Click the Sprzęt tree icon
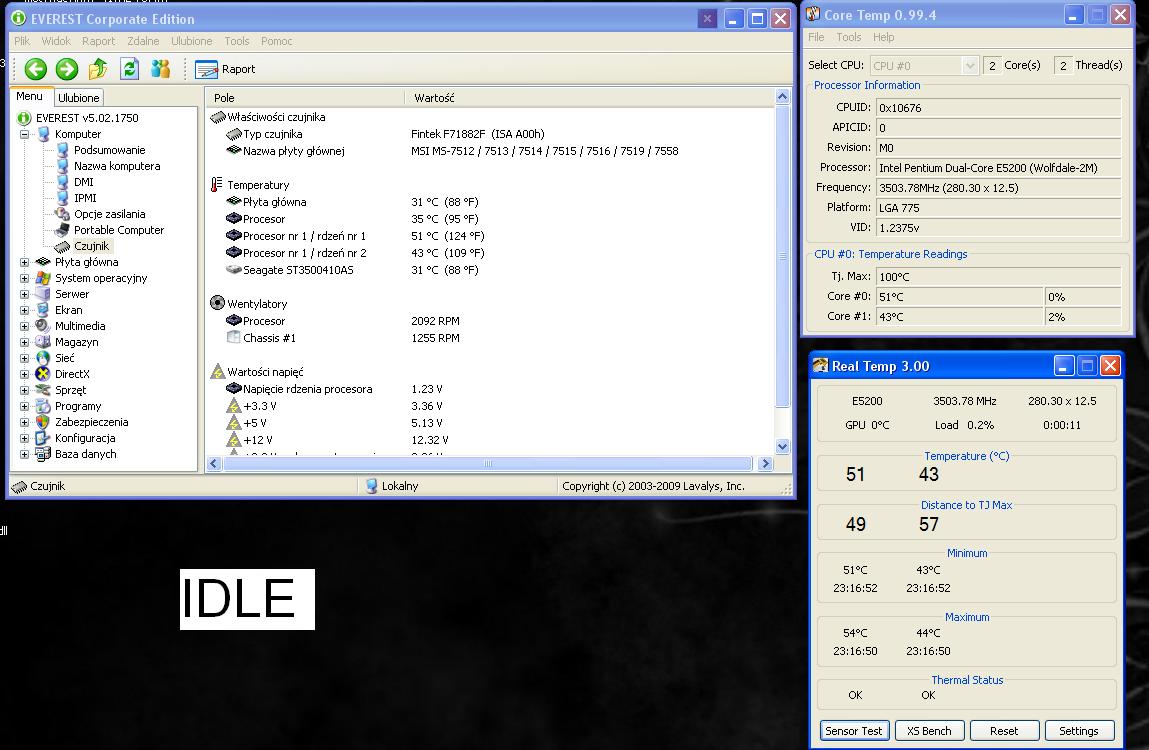Image resolution: width=1149 pixels, height=750 pixels. pyautogui.click(x=43, y=390)
